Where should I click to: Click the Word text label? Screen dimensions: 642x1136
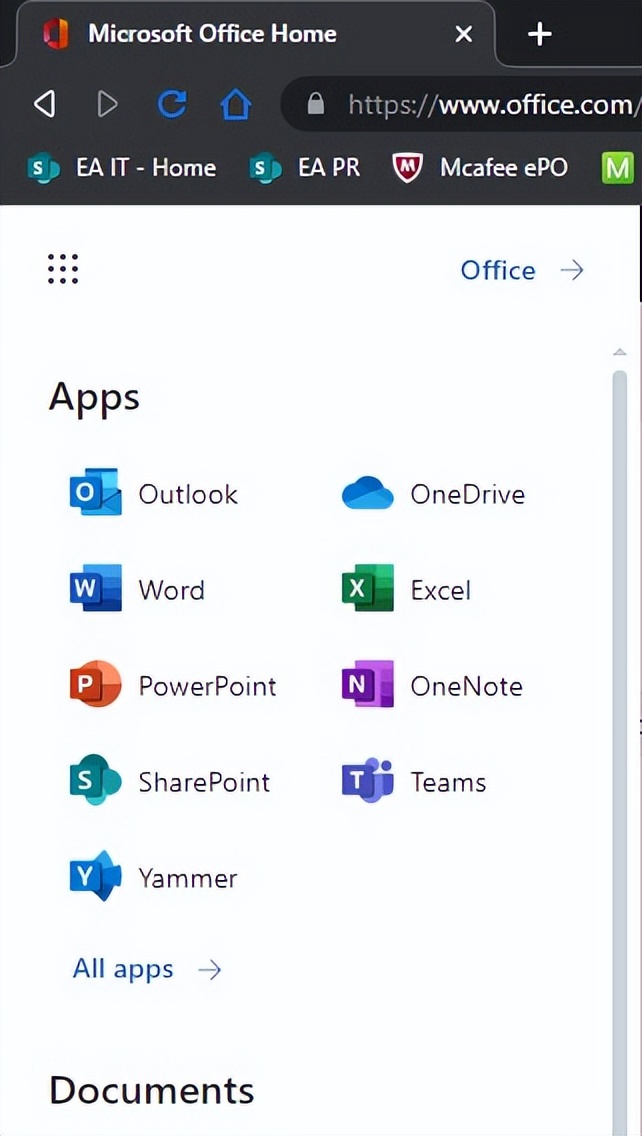pyautogui.click(x=172, y=590)
